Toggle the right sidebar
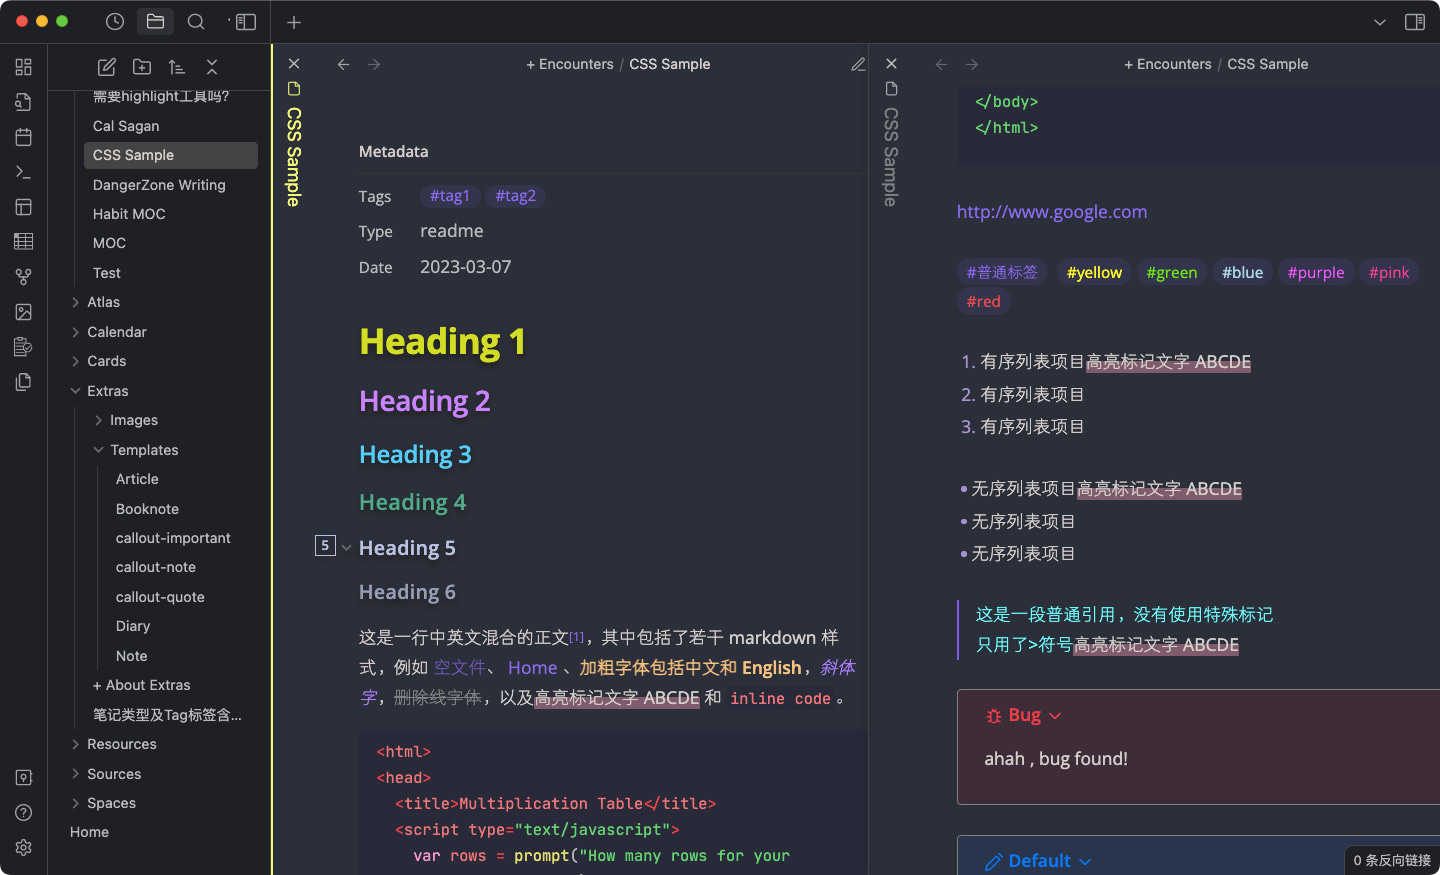 [x=1415, y=22]
